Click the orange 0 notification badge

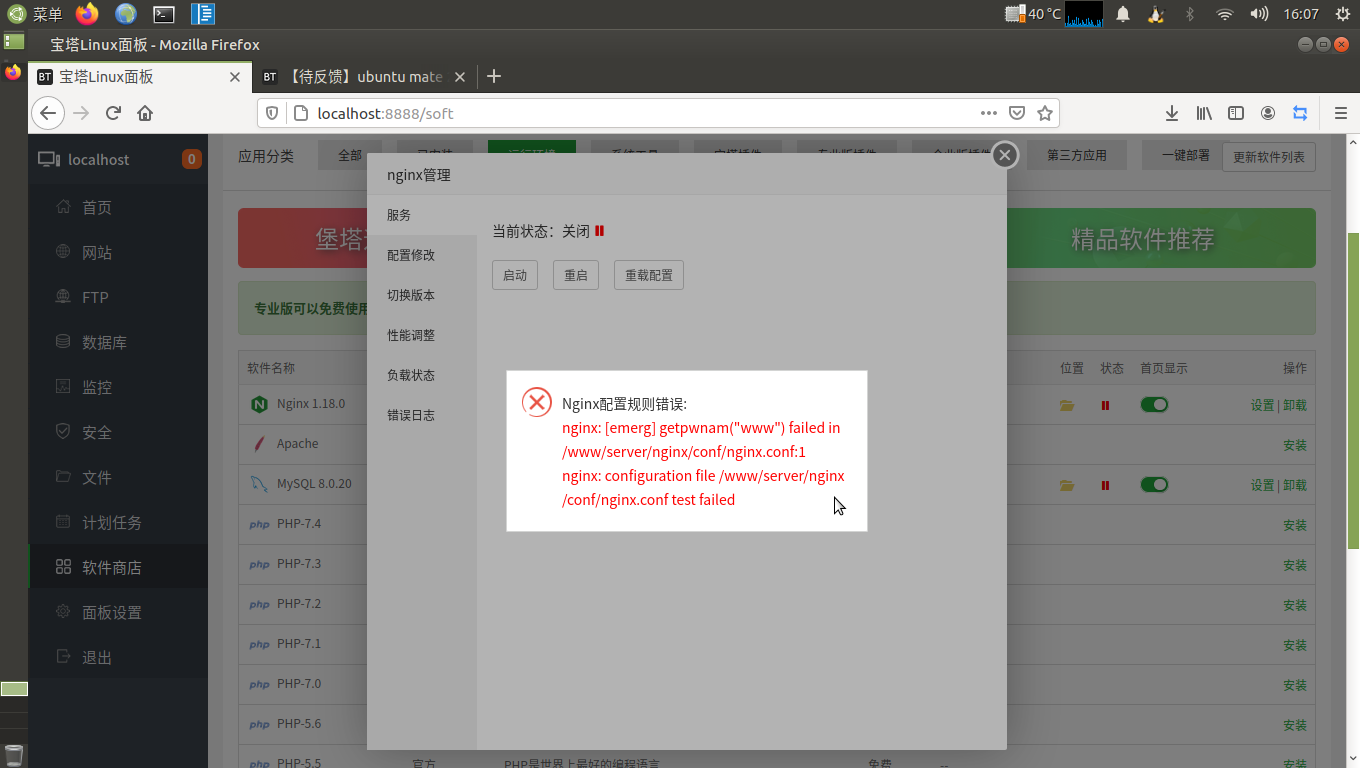(191, 159)
